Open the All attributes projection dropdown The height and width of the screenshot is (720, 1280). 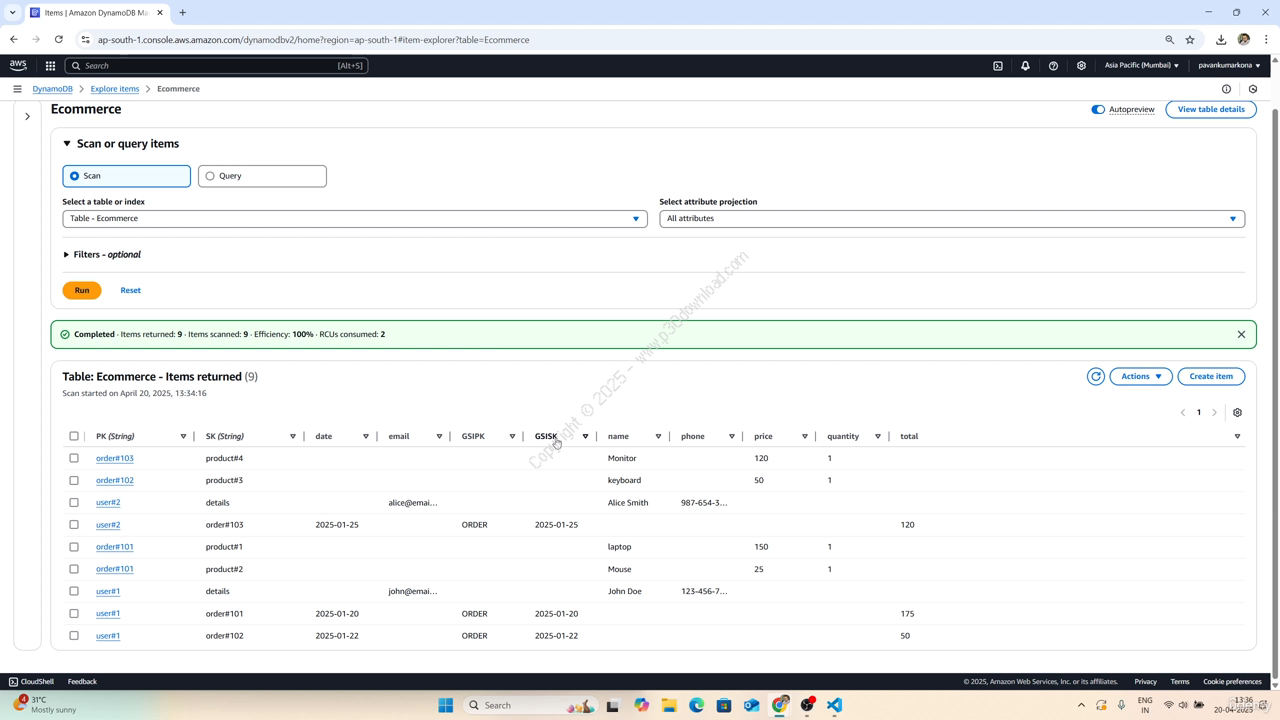952,218
